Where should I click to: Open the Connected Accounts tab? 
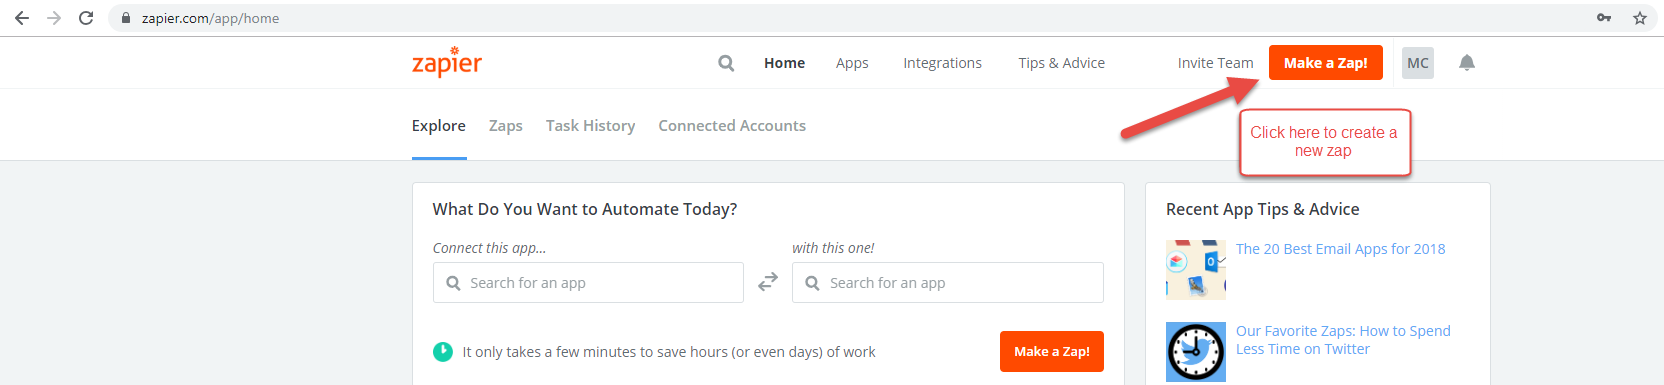pos(732,126)
